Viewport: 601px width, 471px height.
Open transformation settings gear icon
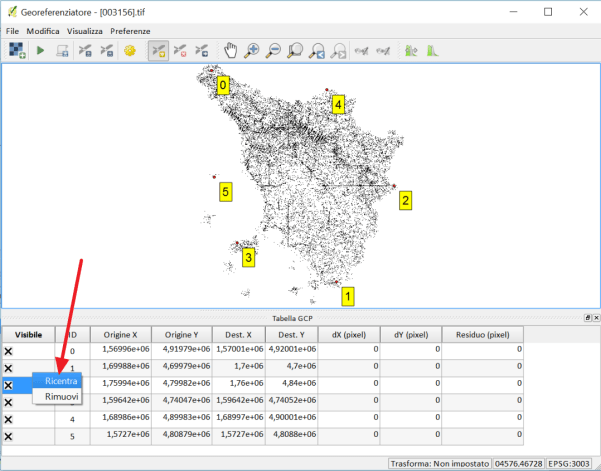129,49
